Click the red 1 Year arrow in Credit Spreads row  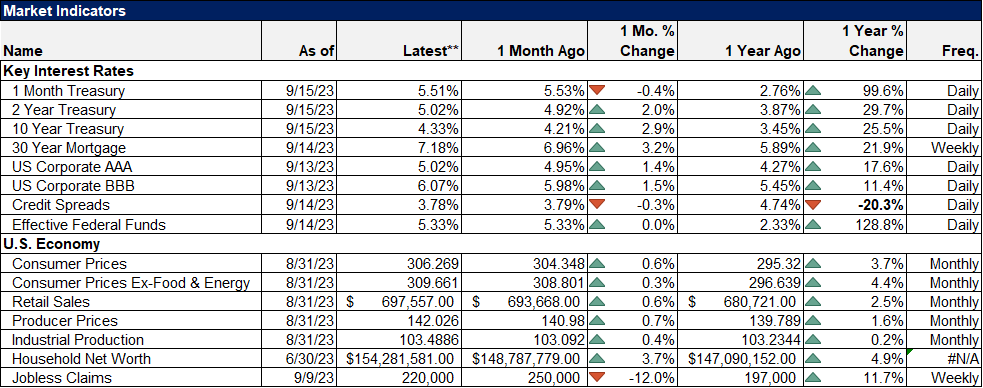click(813, 206)
